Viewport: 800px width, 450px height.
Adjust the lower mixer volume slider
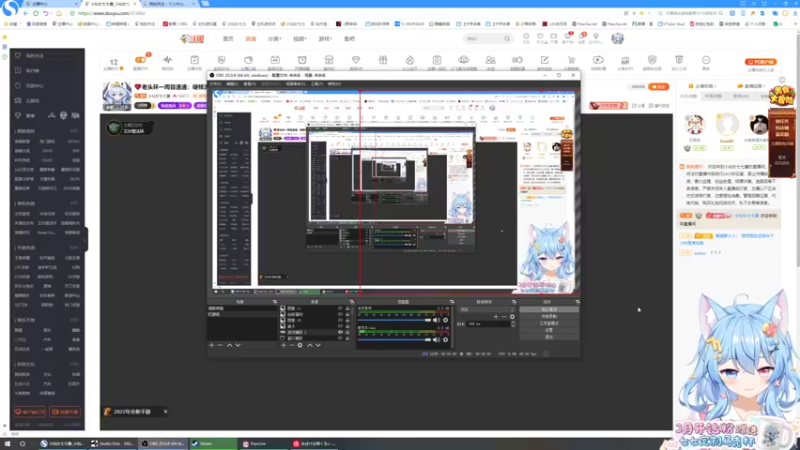pyautogui.click(x=394, y=340)
